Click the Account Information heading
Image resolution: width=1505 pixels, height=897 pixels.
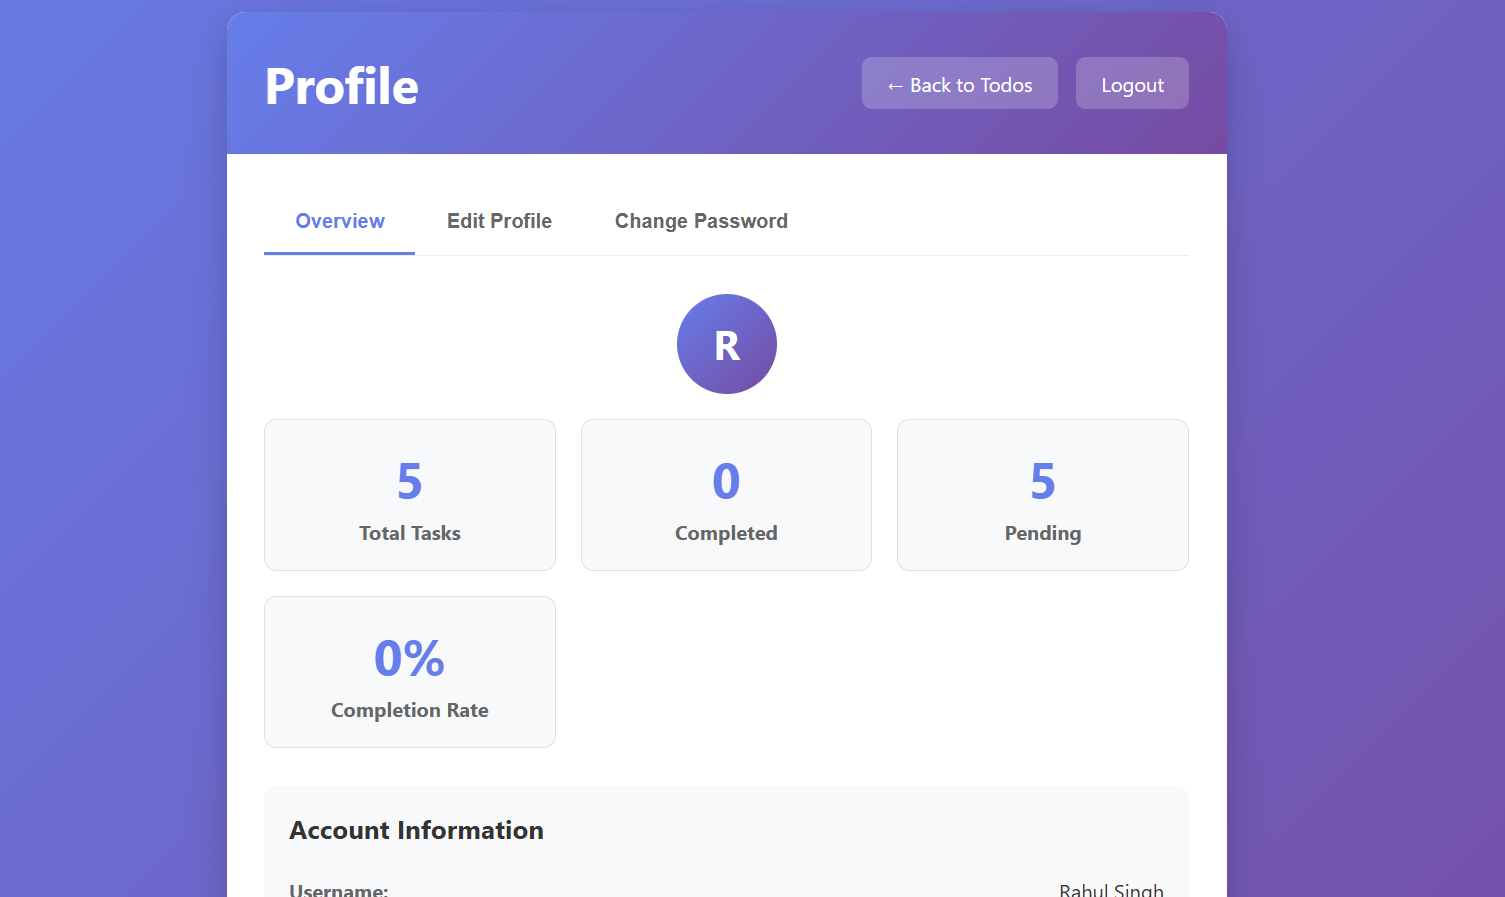tap(417, 830)
